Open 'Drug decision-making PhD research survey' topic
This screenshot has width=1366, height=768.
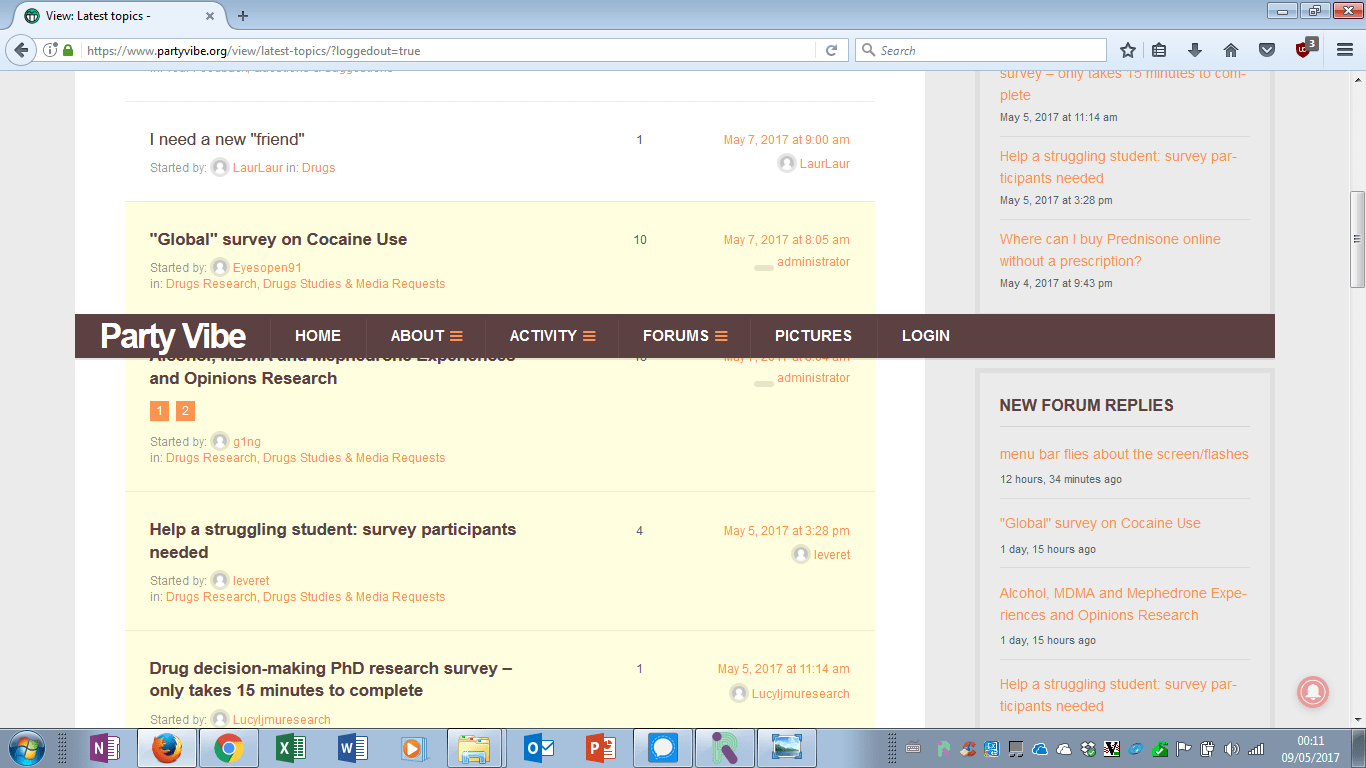(x=331, y=679)
